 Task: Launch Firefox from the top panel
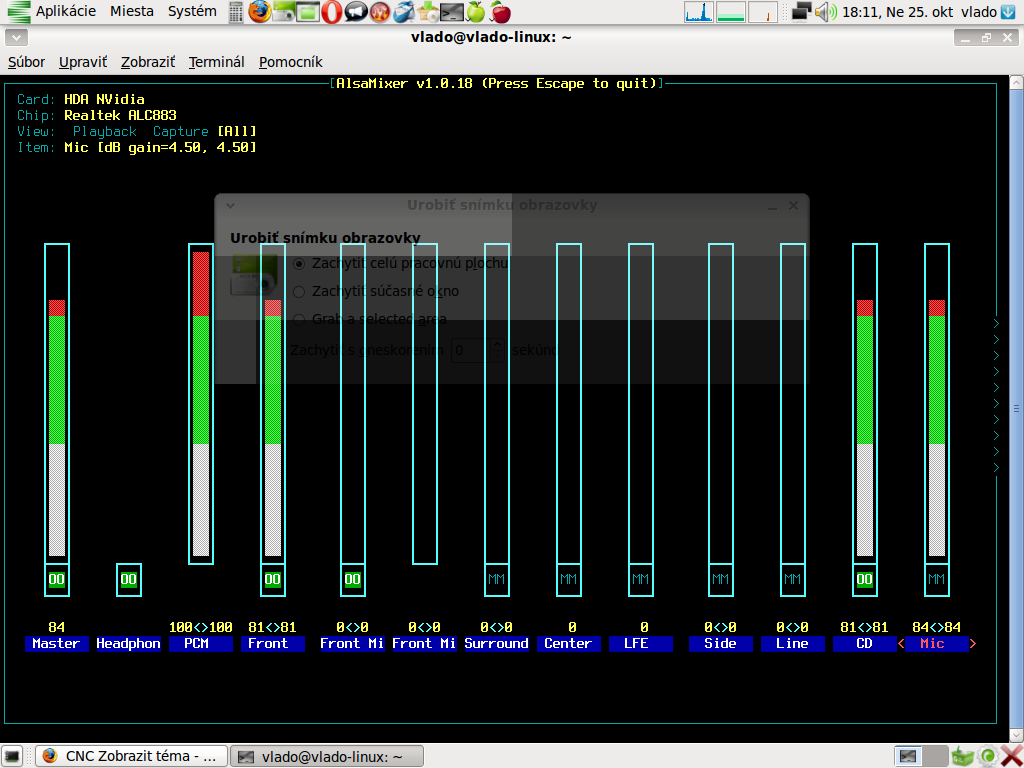pos(260,12)
